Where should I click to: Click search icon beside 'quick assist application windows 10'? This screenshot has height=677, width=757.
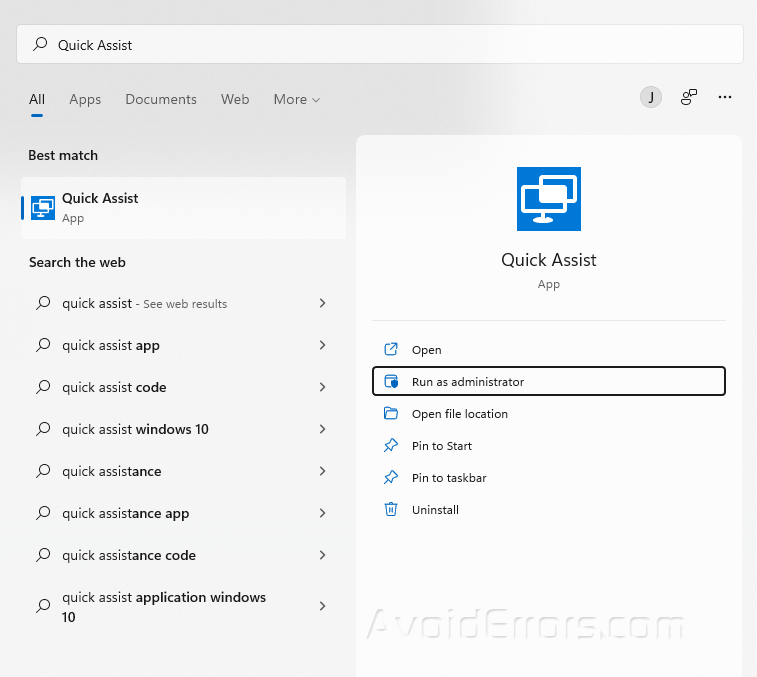(43, 606)
